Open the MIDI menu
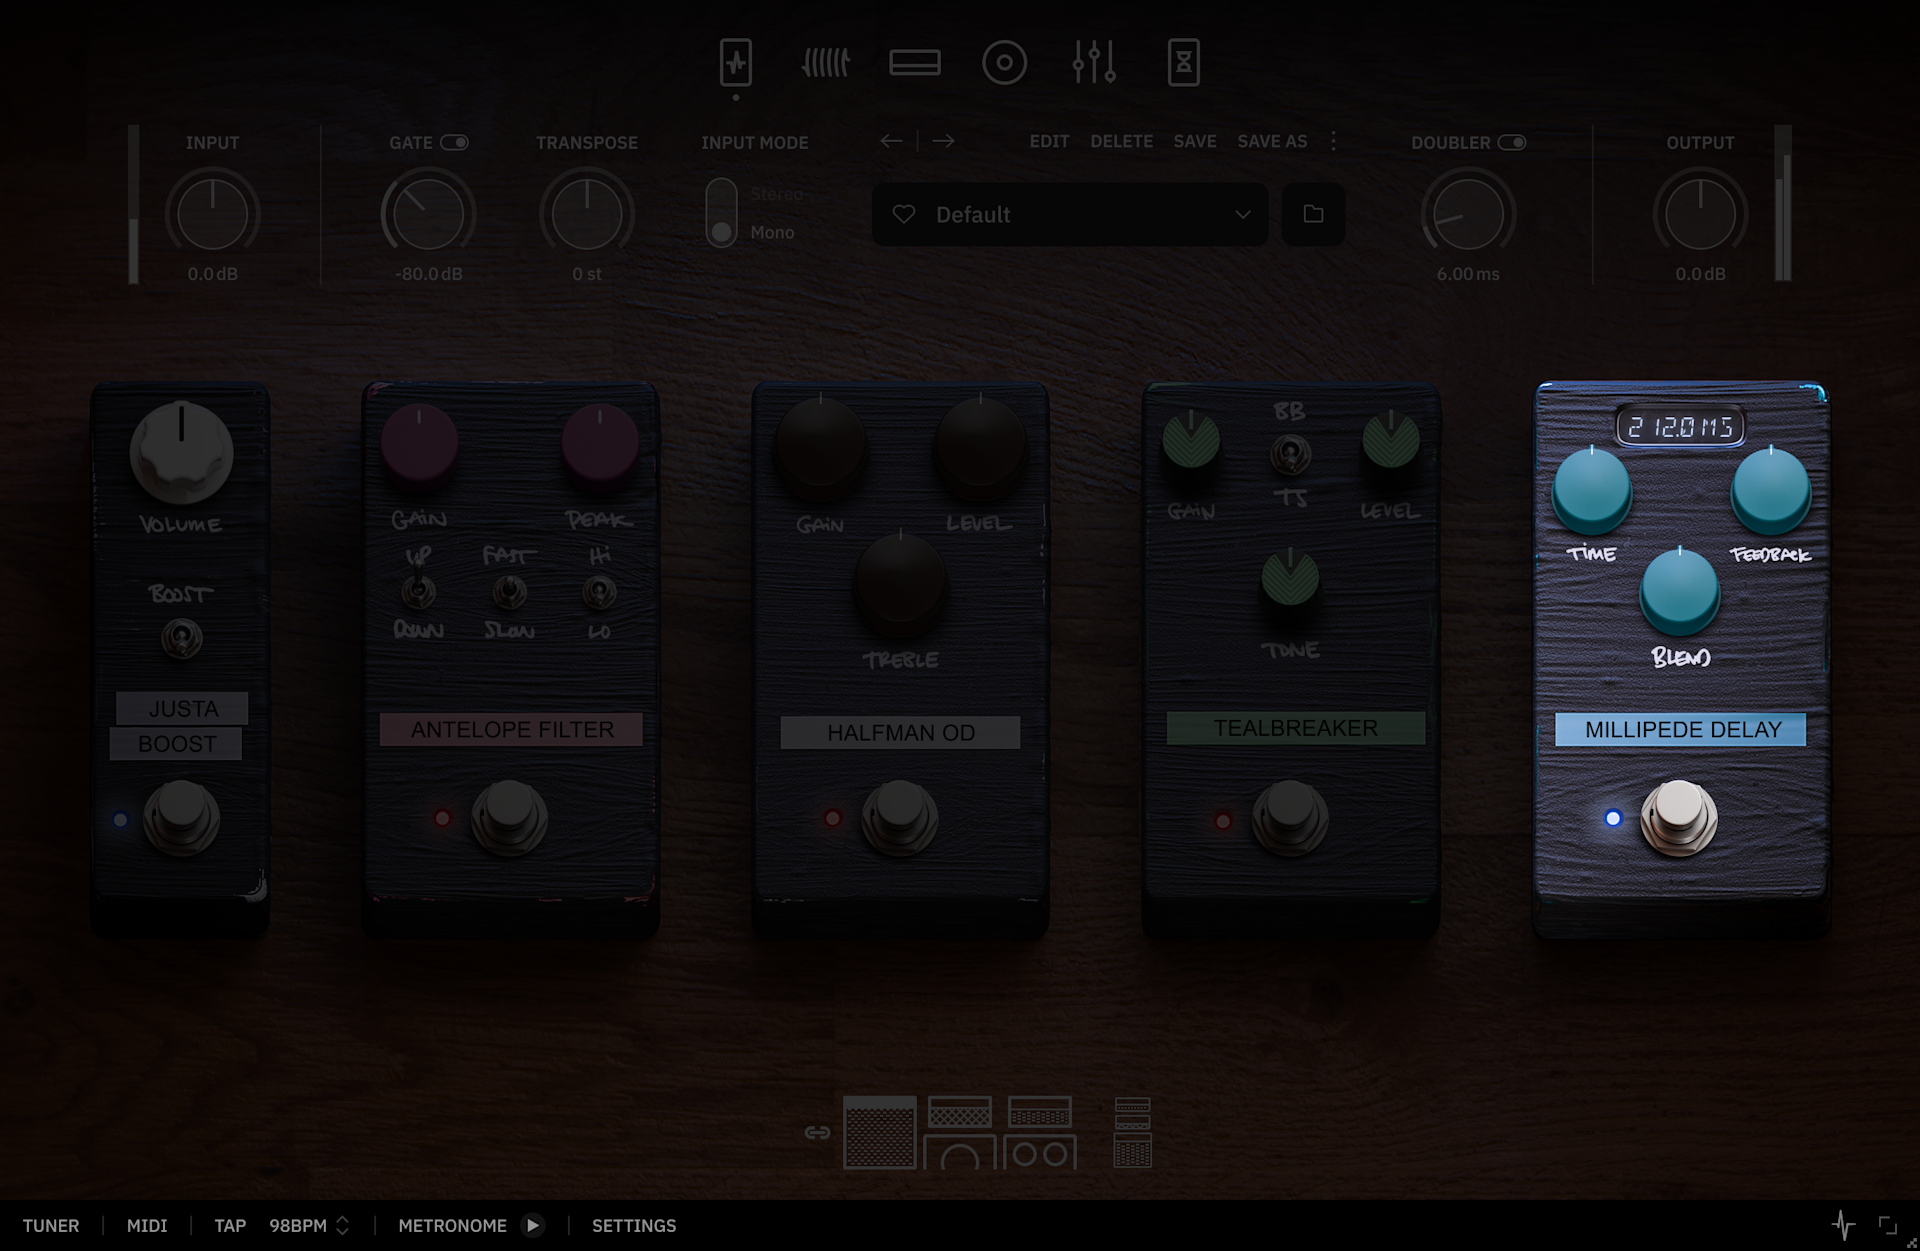 click(147, 1225)
